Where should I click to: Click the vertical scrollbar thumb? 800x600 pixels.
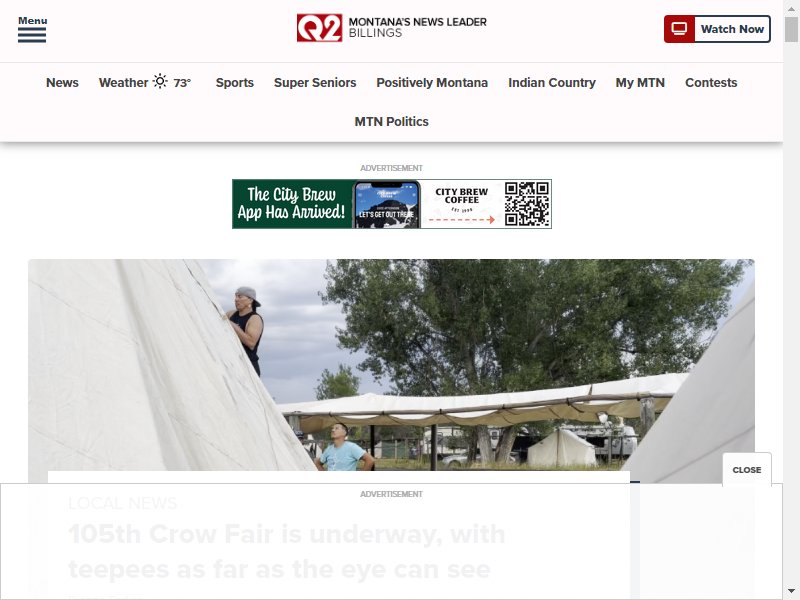pos(791,30)
